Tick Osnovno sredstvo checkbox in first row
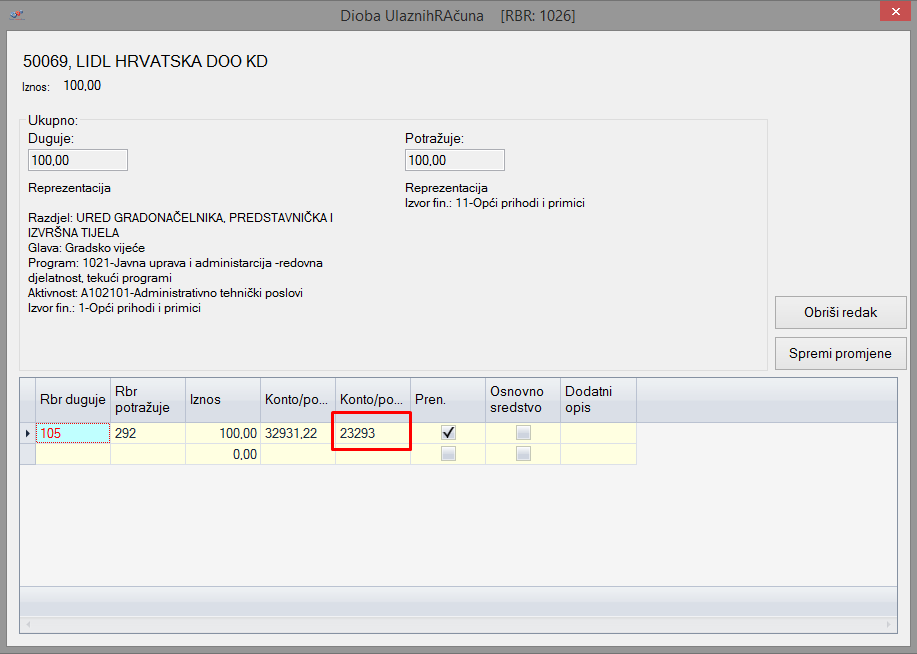 [523, 433]
